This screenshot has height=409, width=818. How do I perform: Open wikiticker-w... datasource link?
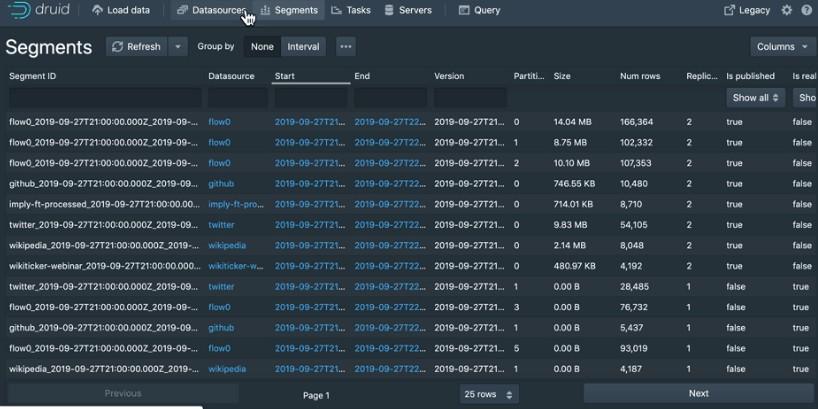coord(236,266)
